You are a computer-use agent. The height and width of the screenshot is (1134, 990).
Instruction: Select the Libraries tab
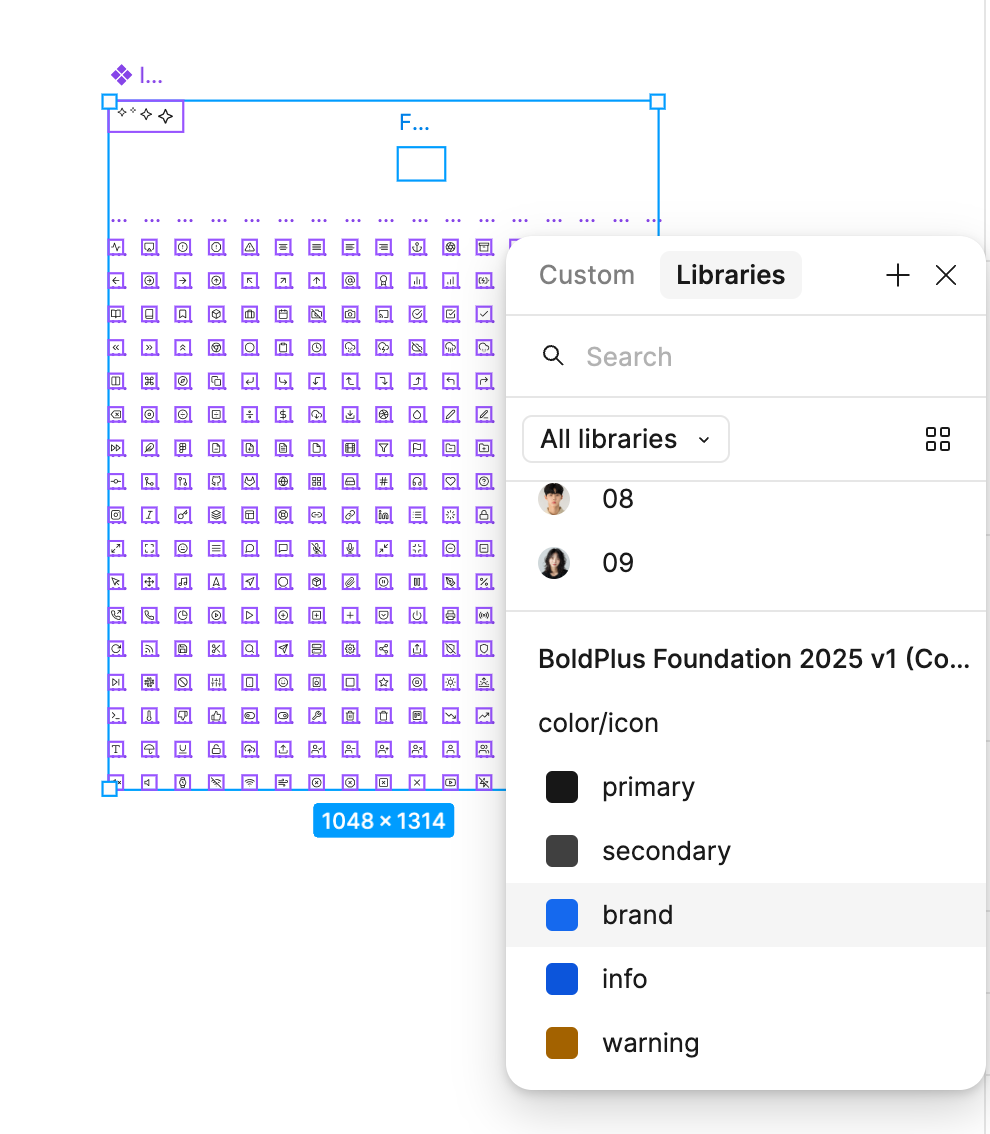730,275
